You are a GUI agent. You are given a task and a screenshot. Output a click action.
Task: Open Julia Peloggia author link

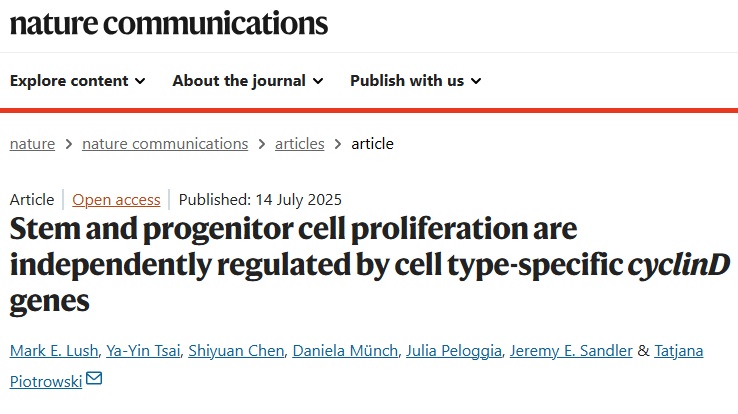(454, 351)
